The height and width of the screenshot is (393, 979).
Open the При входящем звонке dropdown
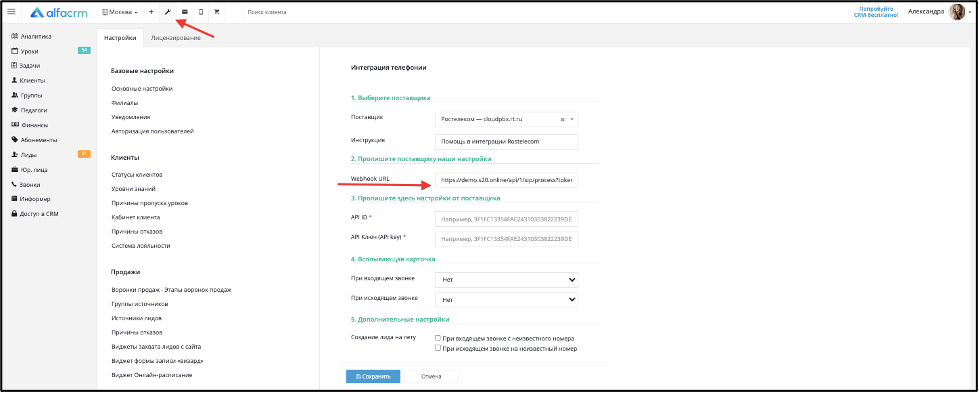[x=506, y=280]
